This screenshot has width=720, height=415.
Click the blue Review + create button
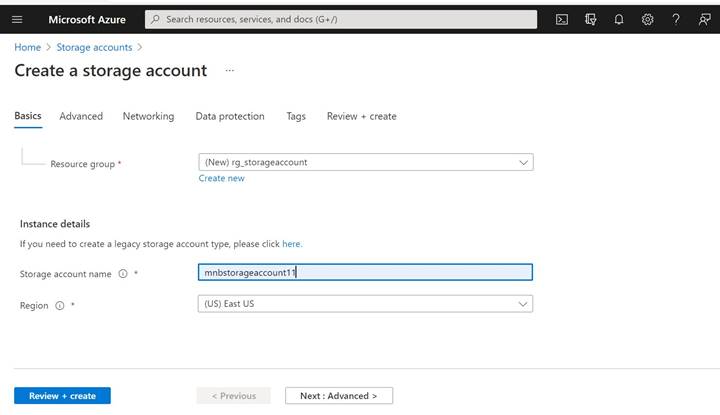(x=62, y=396)
